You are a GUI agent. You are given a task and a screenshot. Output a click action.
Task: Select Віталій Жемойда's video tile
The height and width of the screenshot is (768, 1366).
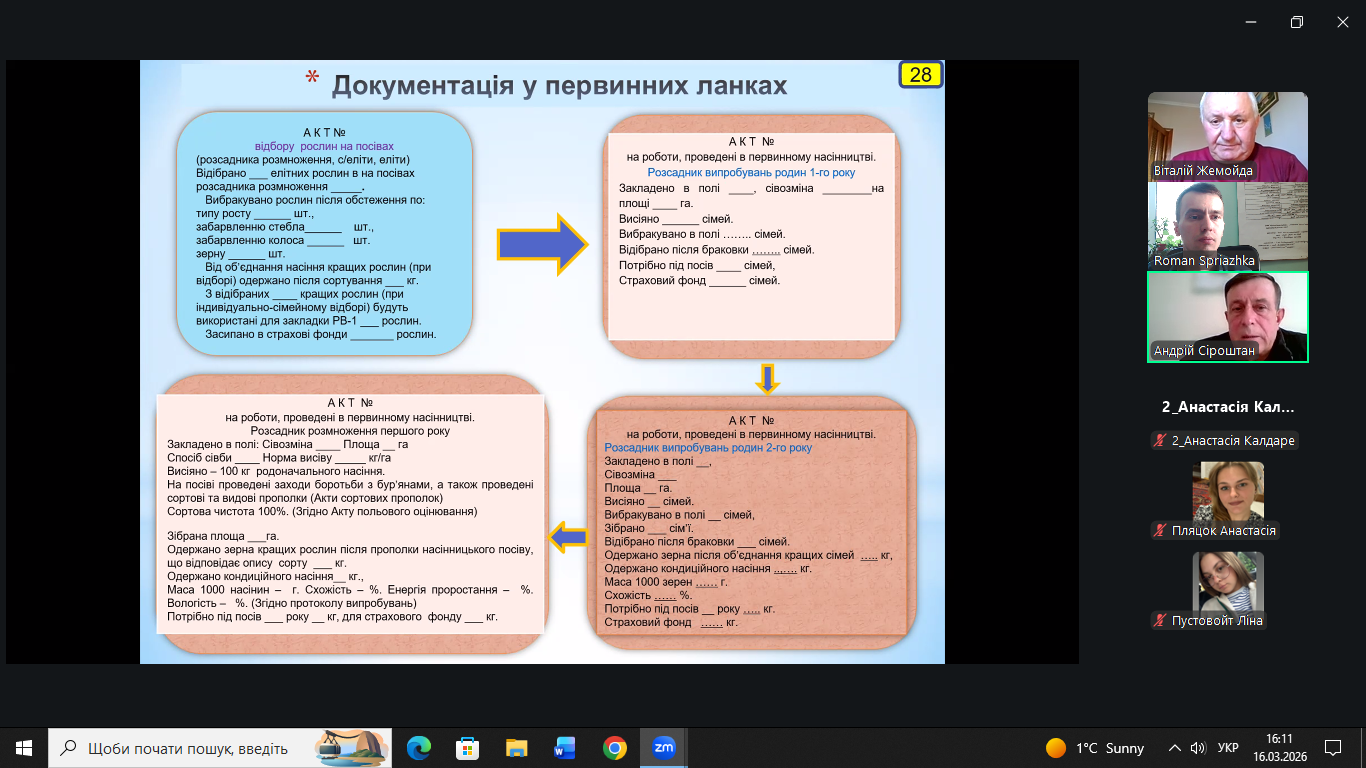pos(1228,136)
